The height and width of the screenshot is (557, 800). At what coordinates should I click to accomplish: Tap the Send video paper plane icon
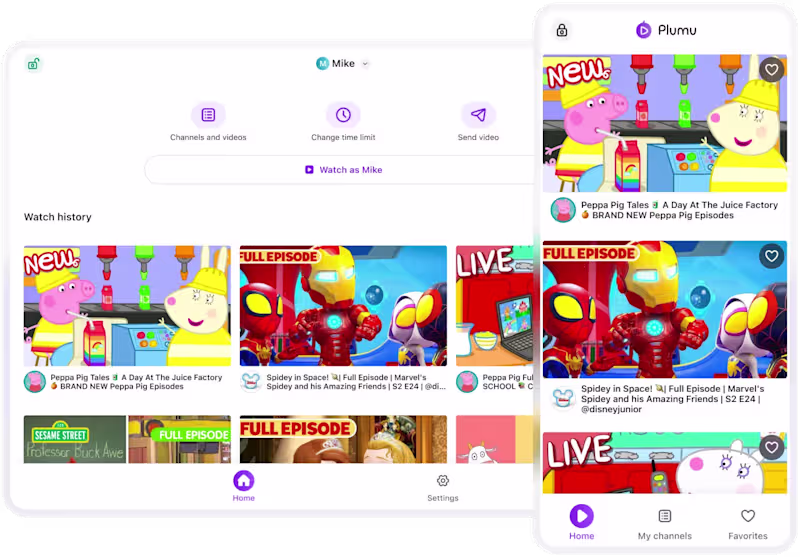click(478, 115)
